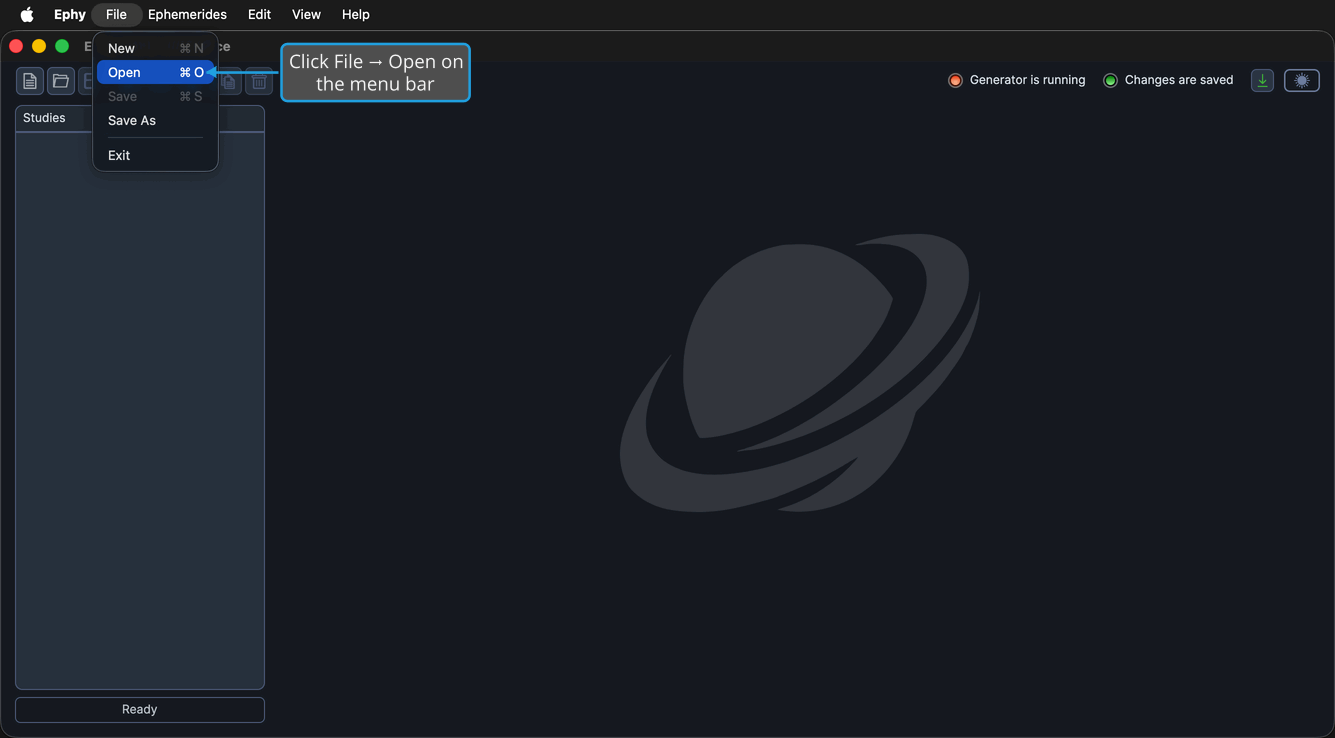Click the red window close button
1335x738 pixels.
(x=16, y=46)
